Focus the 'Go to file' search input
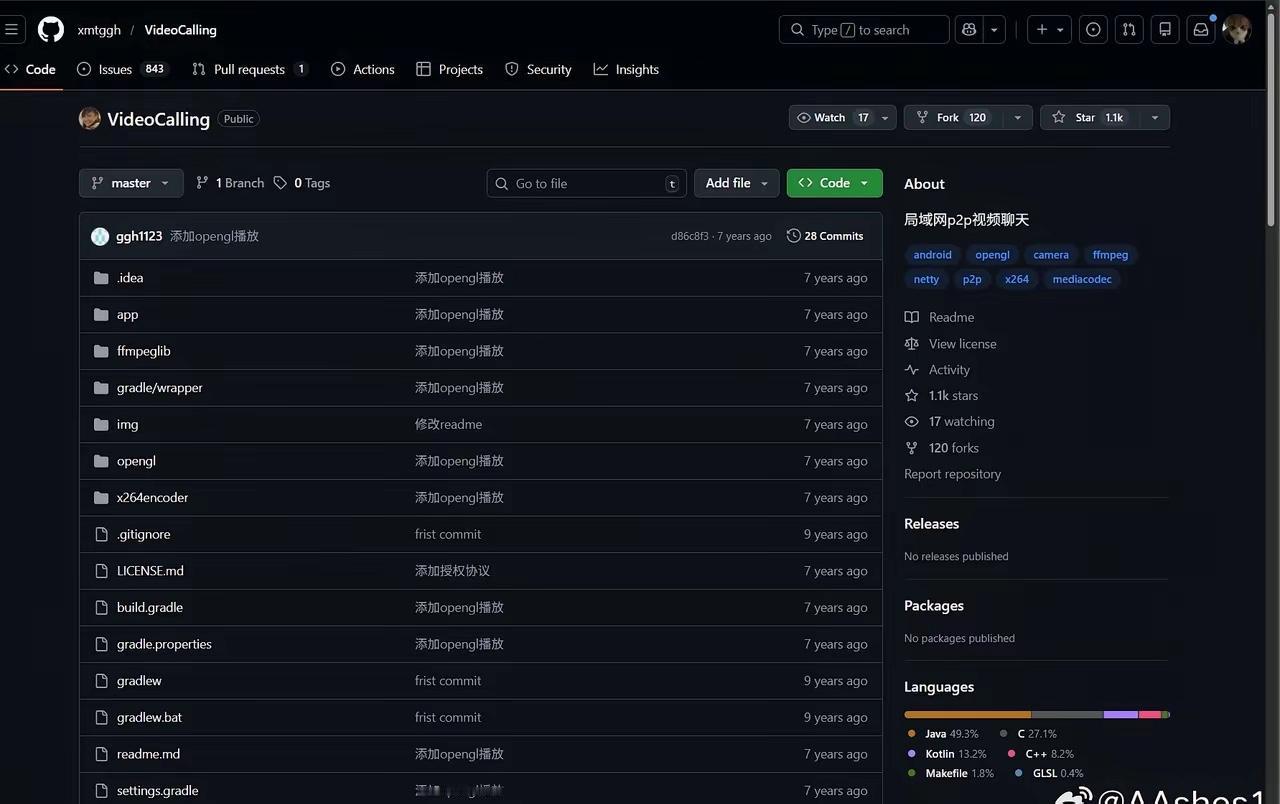 (587, 183)
